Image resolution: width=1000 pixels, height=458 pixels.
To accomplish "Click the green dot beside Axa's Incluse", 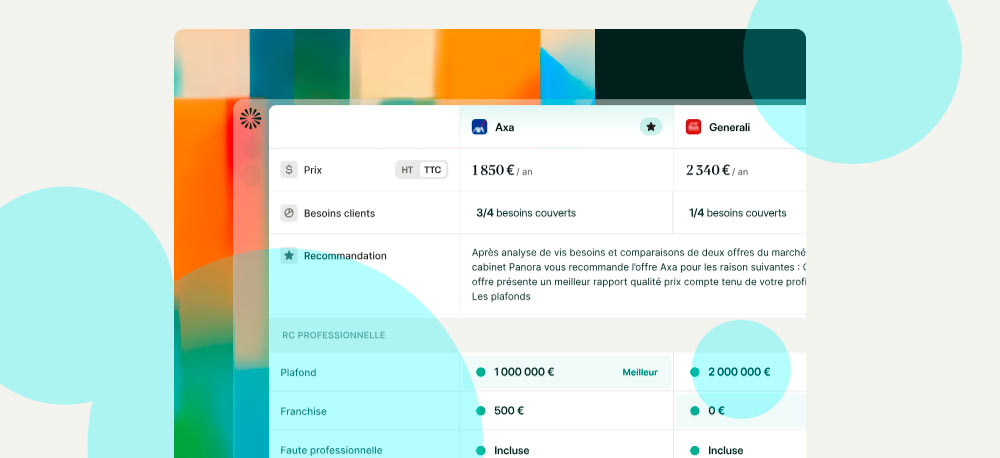I will [x=480, y=450].
